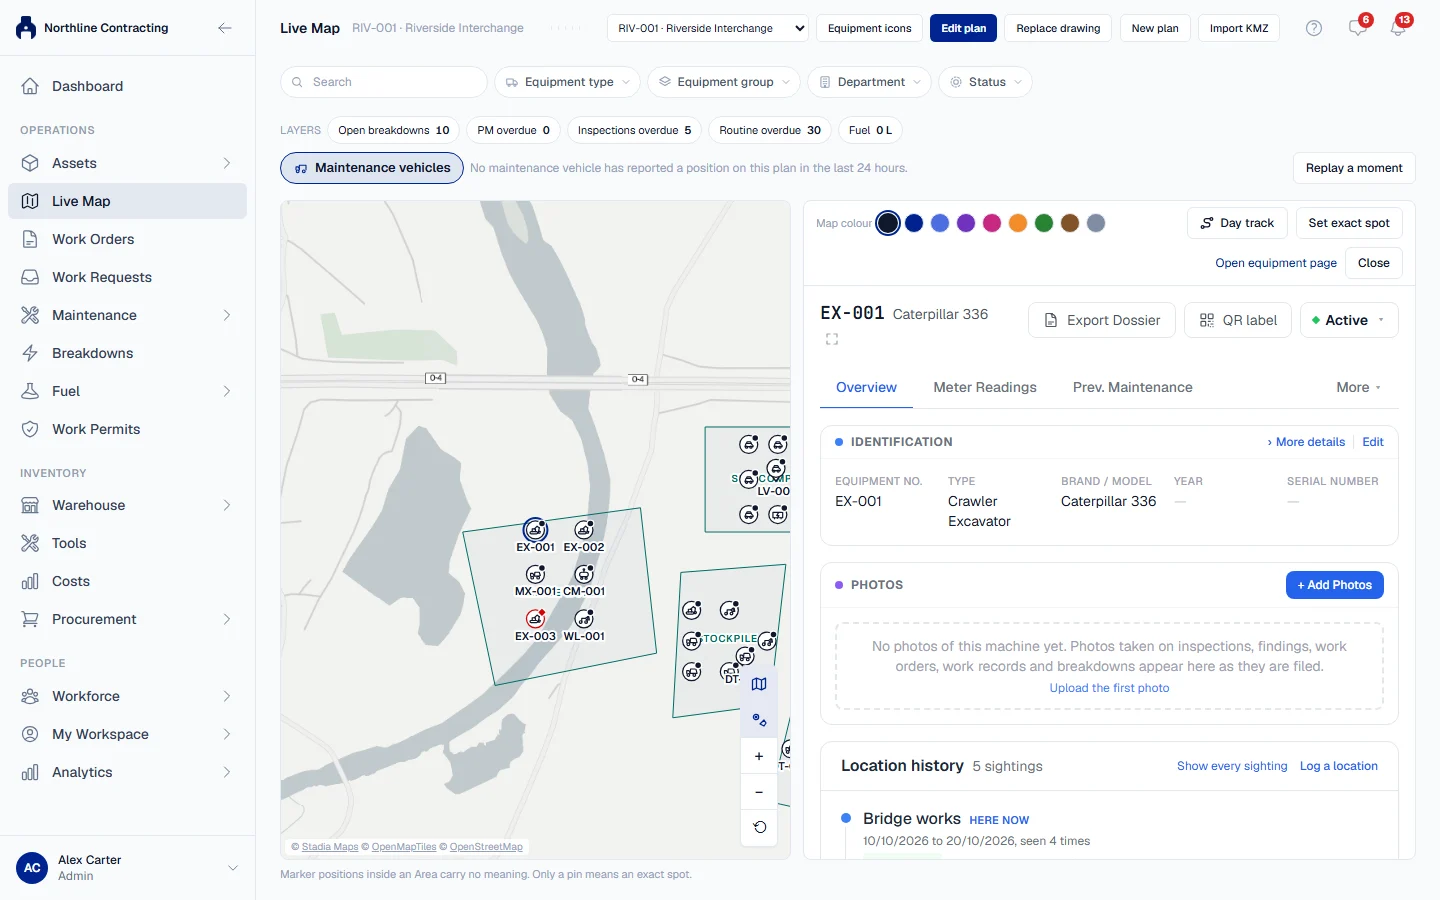Click the expand icon under EX-001 title

click(x=832, y=340)
